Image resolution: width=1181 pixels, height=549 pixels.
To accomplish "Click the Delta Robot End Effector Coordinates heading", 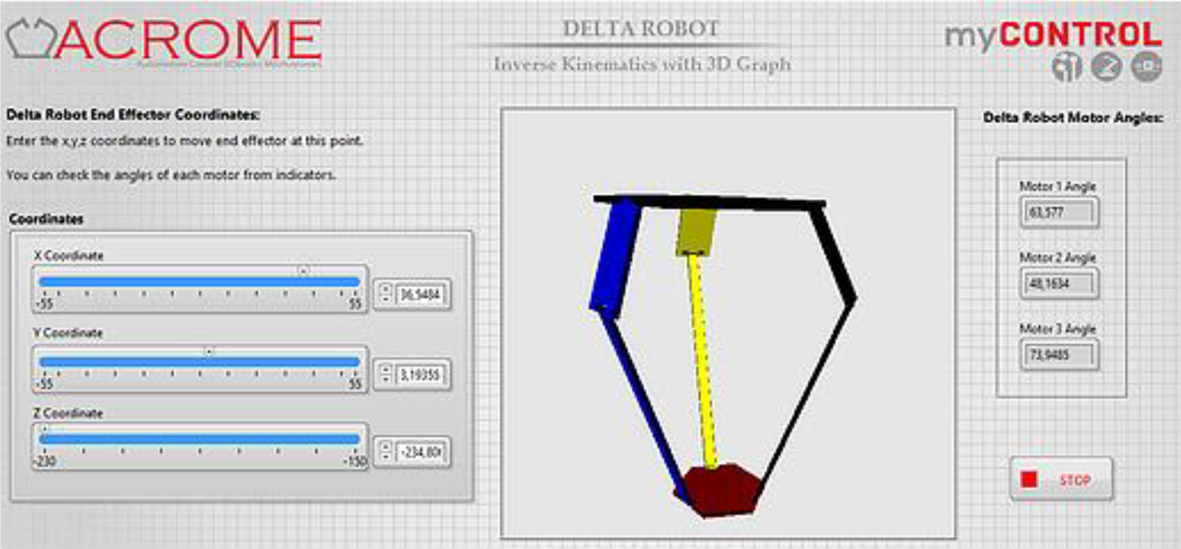I will pos(133,115).
